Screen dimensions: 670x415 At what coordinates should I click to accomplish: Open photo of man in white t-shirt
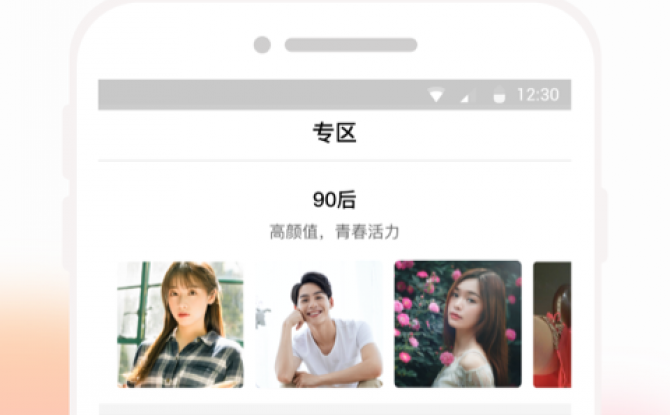point(319,324)
